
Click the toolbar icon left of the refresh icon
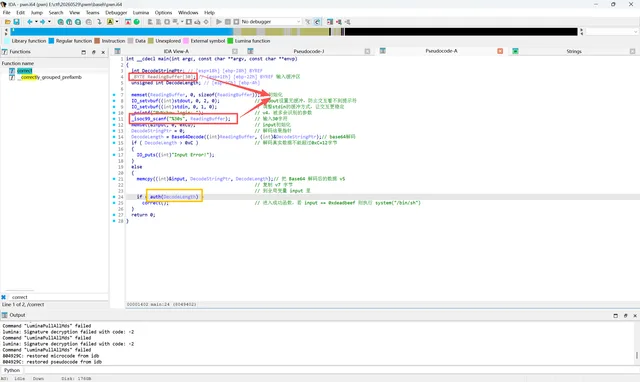(x=308, y=22)
